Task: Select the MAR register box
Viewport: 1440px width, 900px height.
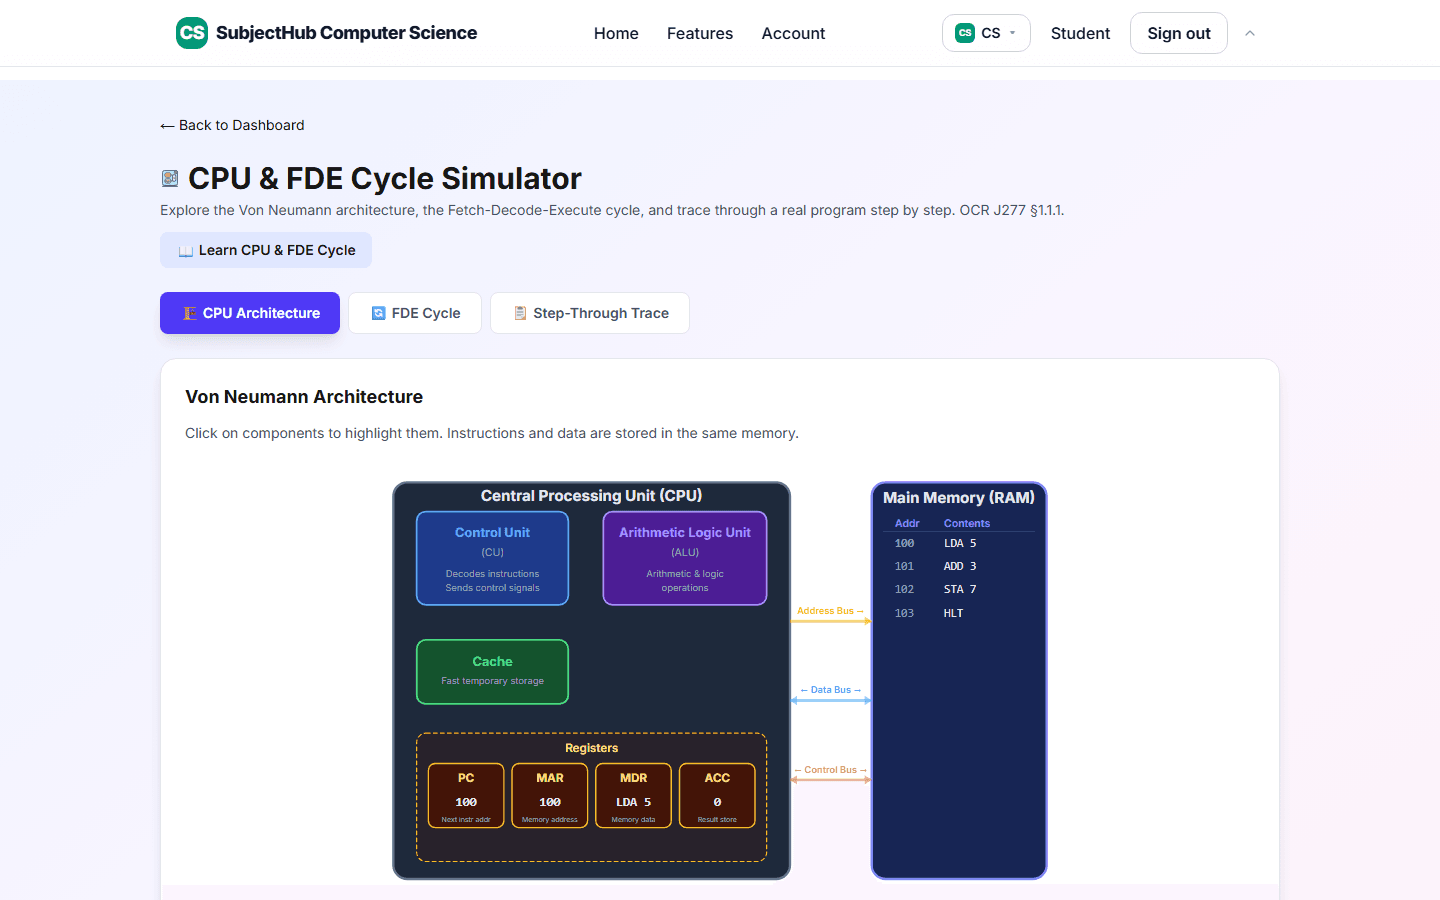Action: point(550,796)
